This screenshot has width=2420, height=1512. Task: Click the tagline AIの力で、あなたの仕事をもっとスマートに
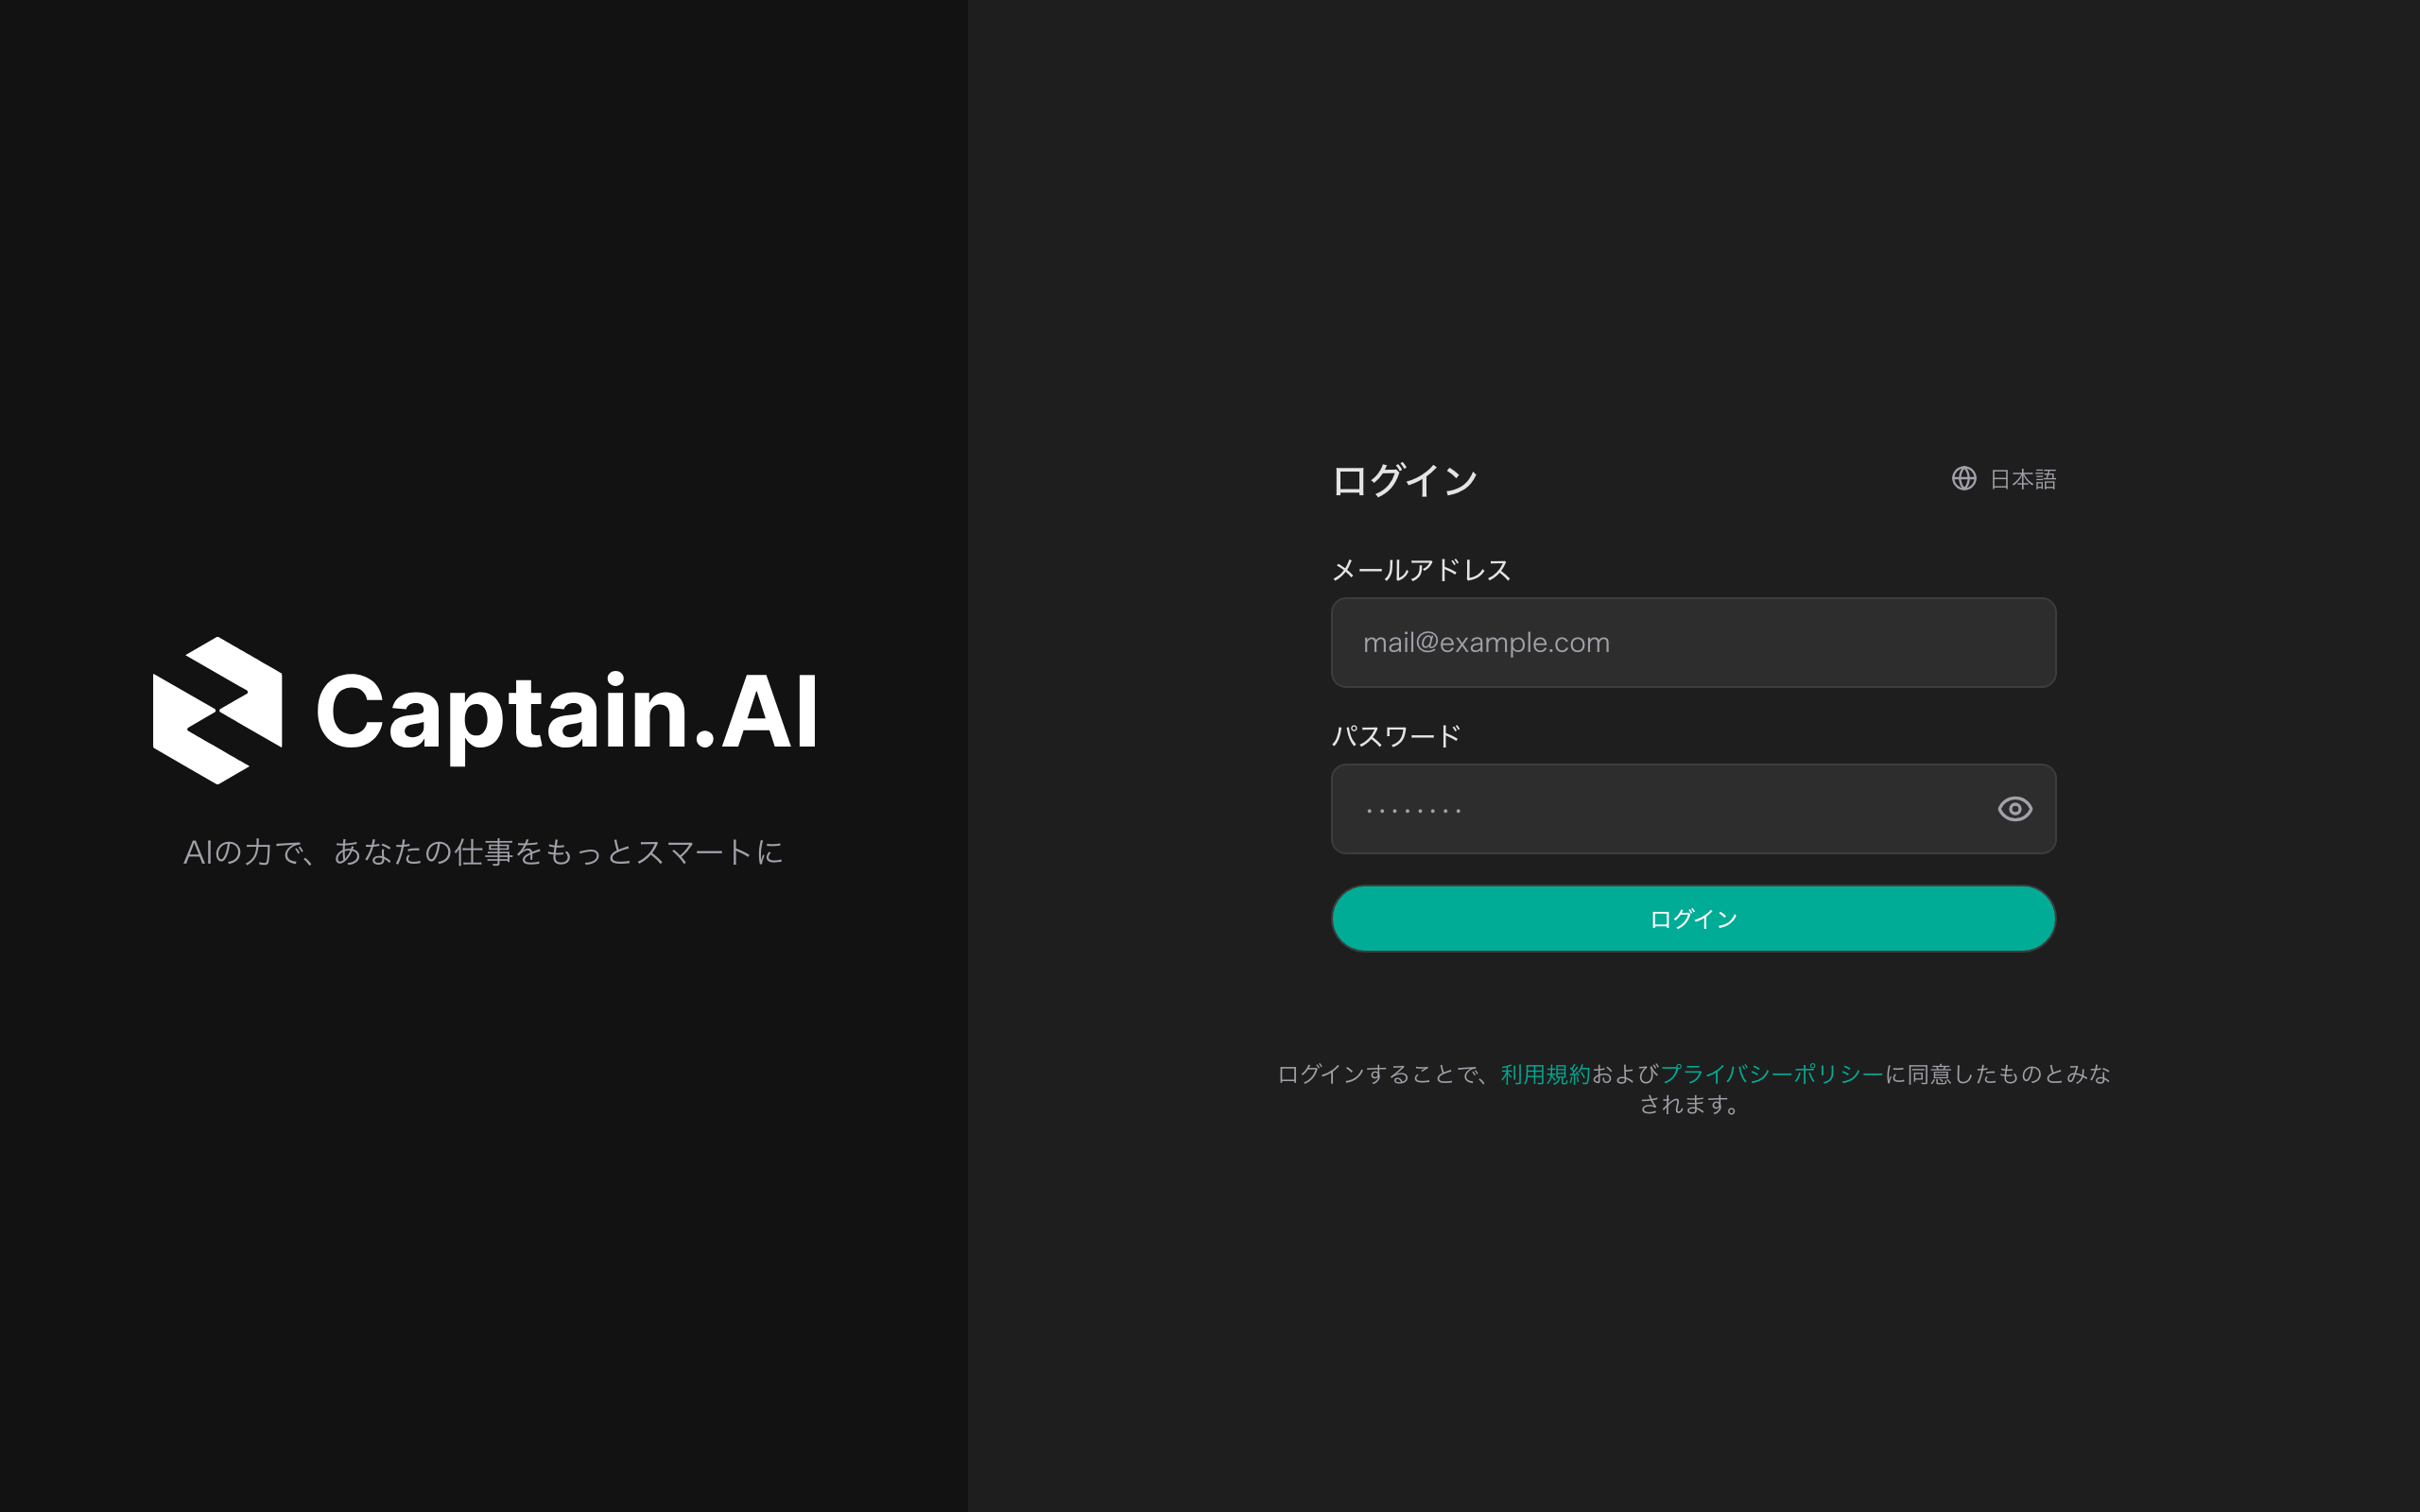point(483,852)
